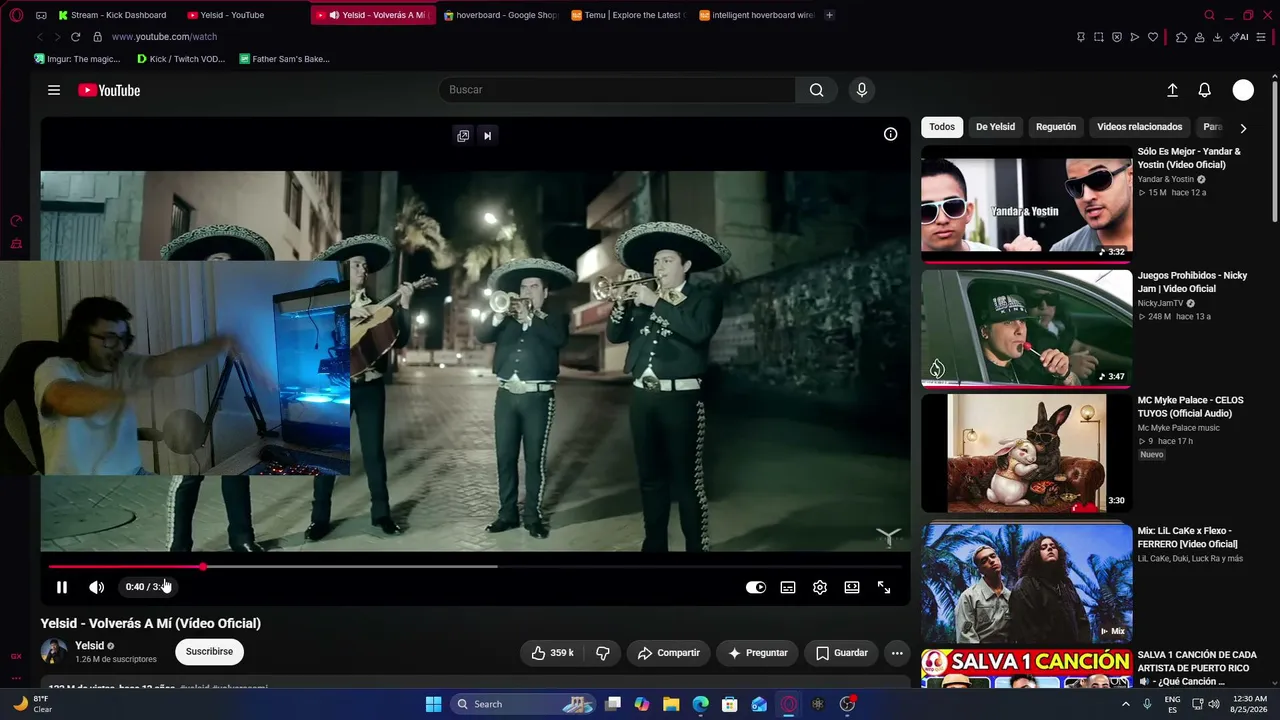Click the Windows taskbar Search box
1280x720 pixels.
[523, 704]
